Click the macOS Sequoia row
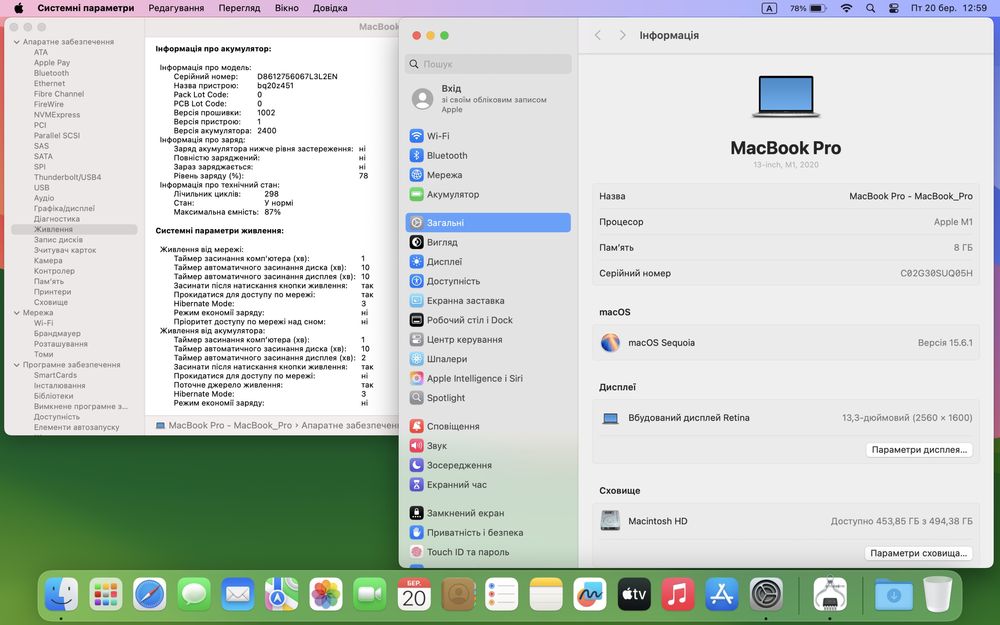 pos(786,342)
